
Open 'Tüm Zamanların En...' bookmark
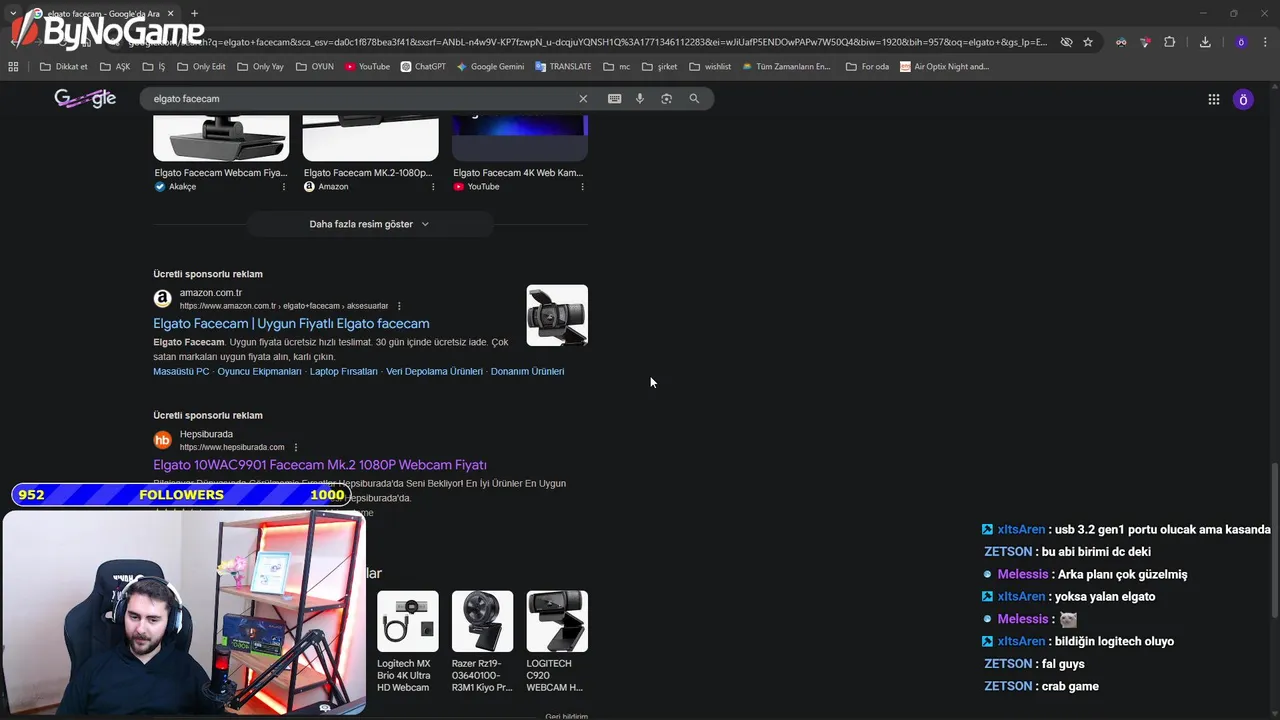(786, 67)
